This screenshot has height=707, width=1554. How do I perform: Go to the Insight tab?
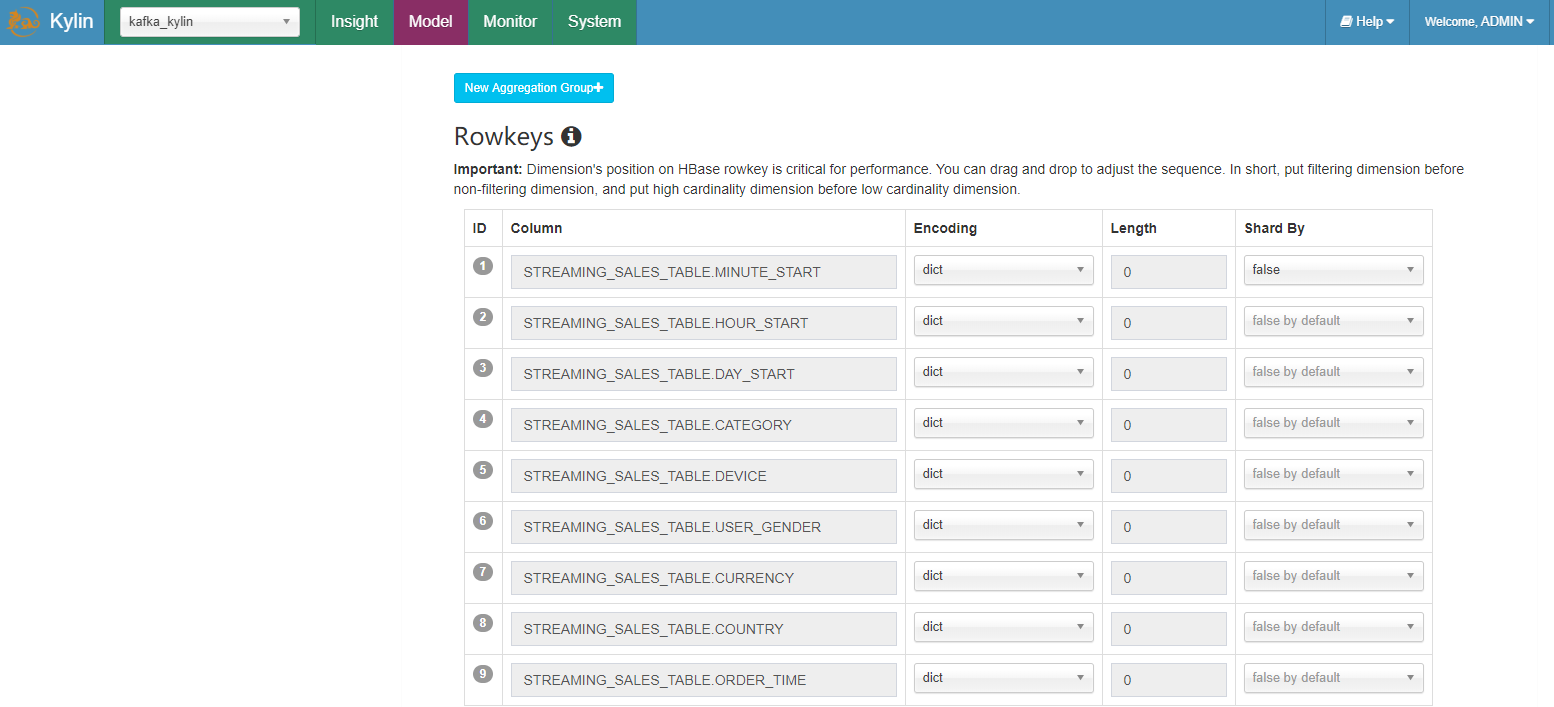pos(355,22)
